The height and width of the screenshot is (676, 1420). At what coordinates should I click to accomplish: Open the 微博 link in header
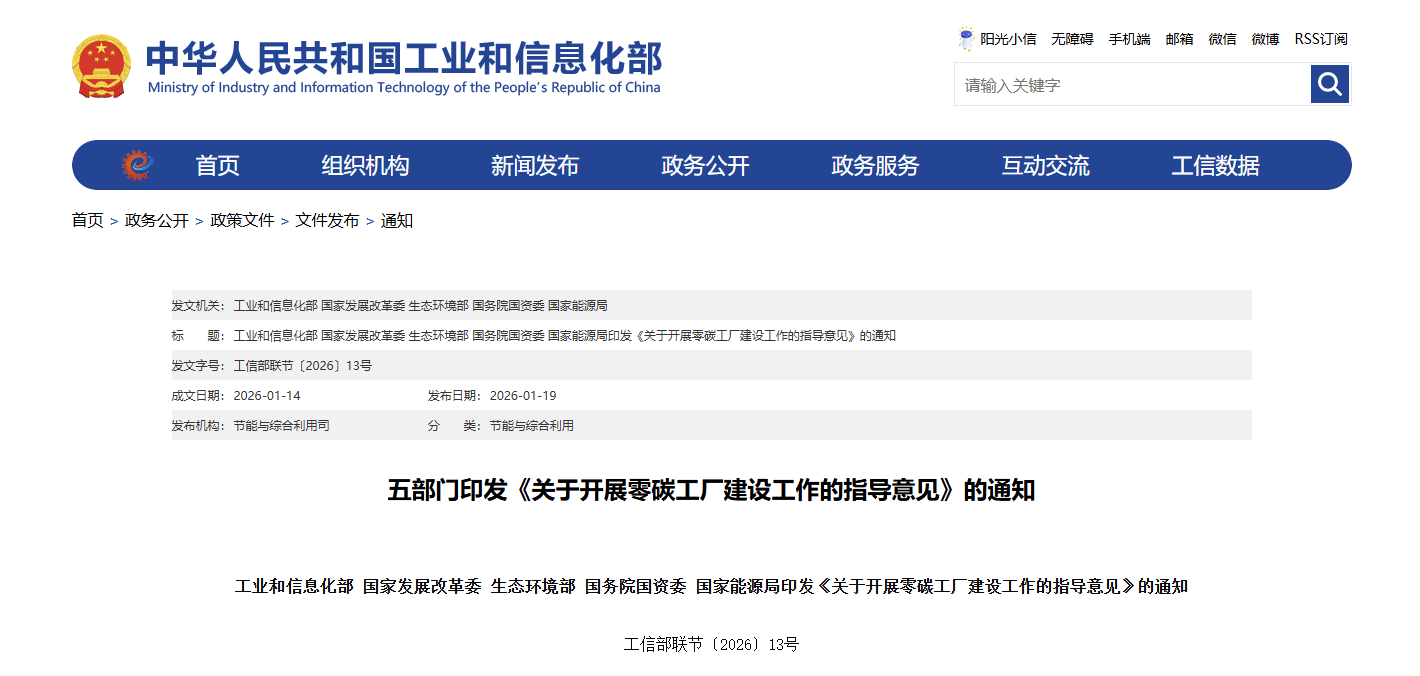(1265, 39)
